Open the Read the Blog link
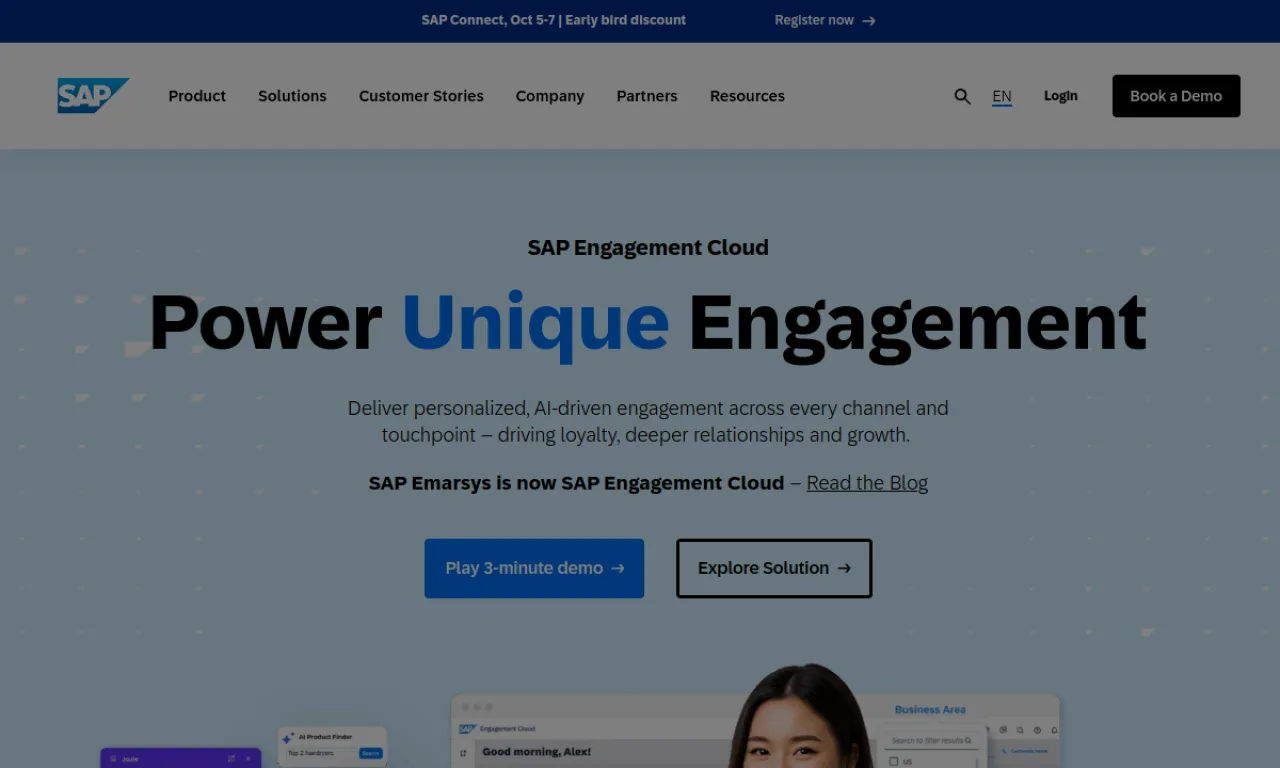 point(867,483)
